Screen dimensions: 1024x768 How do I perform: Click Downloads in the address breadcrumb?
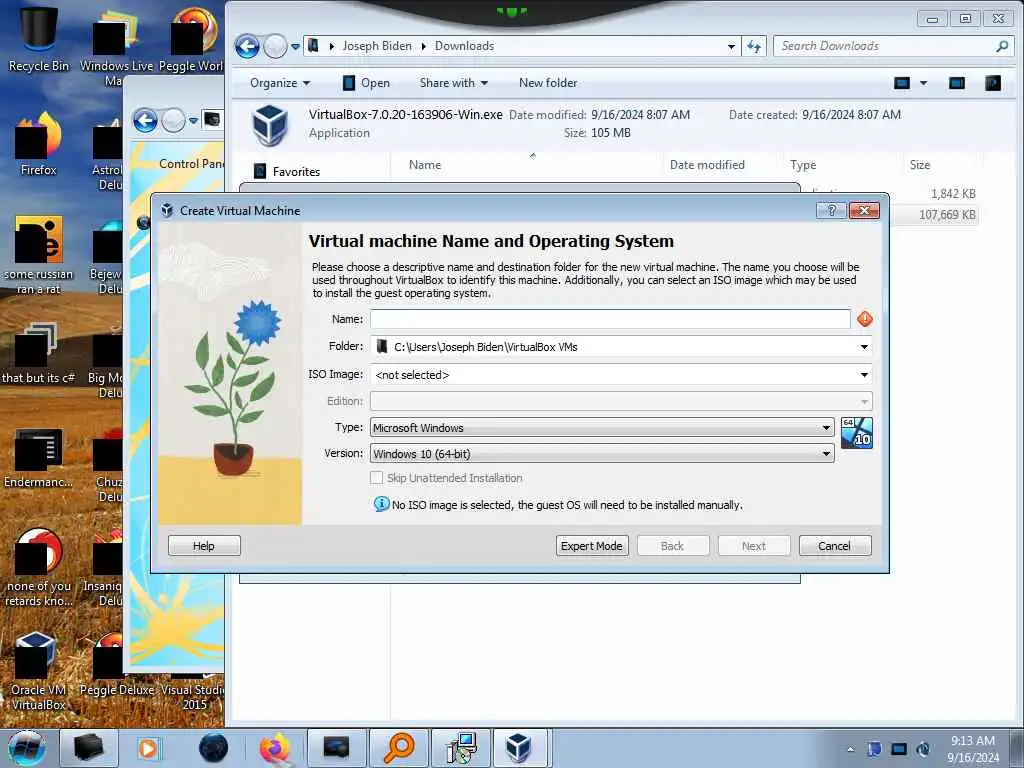(x=464, y=46)
